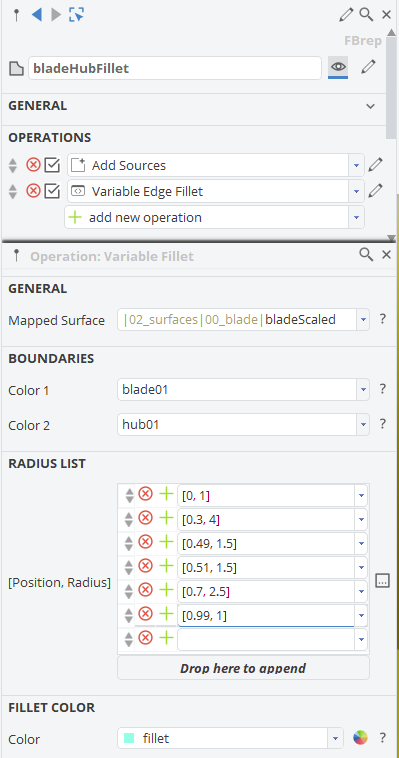Reorder handle for Variable Edge Fillet operation

click(x=13, y=191)
